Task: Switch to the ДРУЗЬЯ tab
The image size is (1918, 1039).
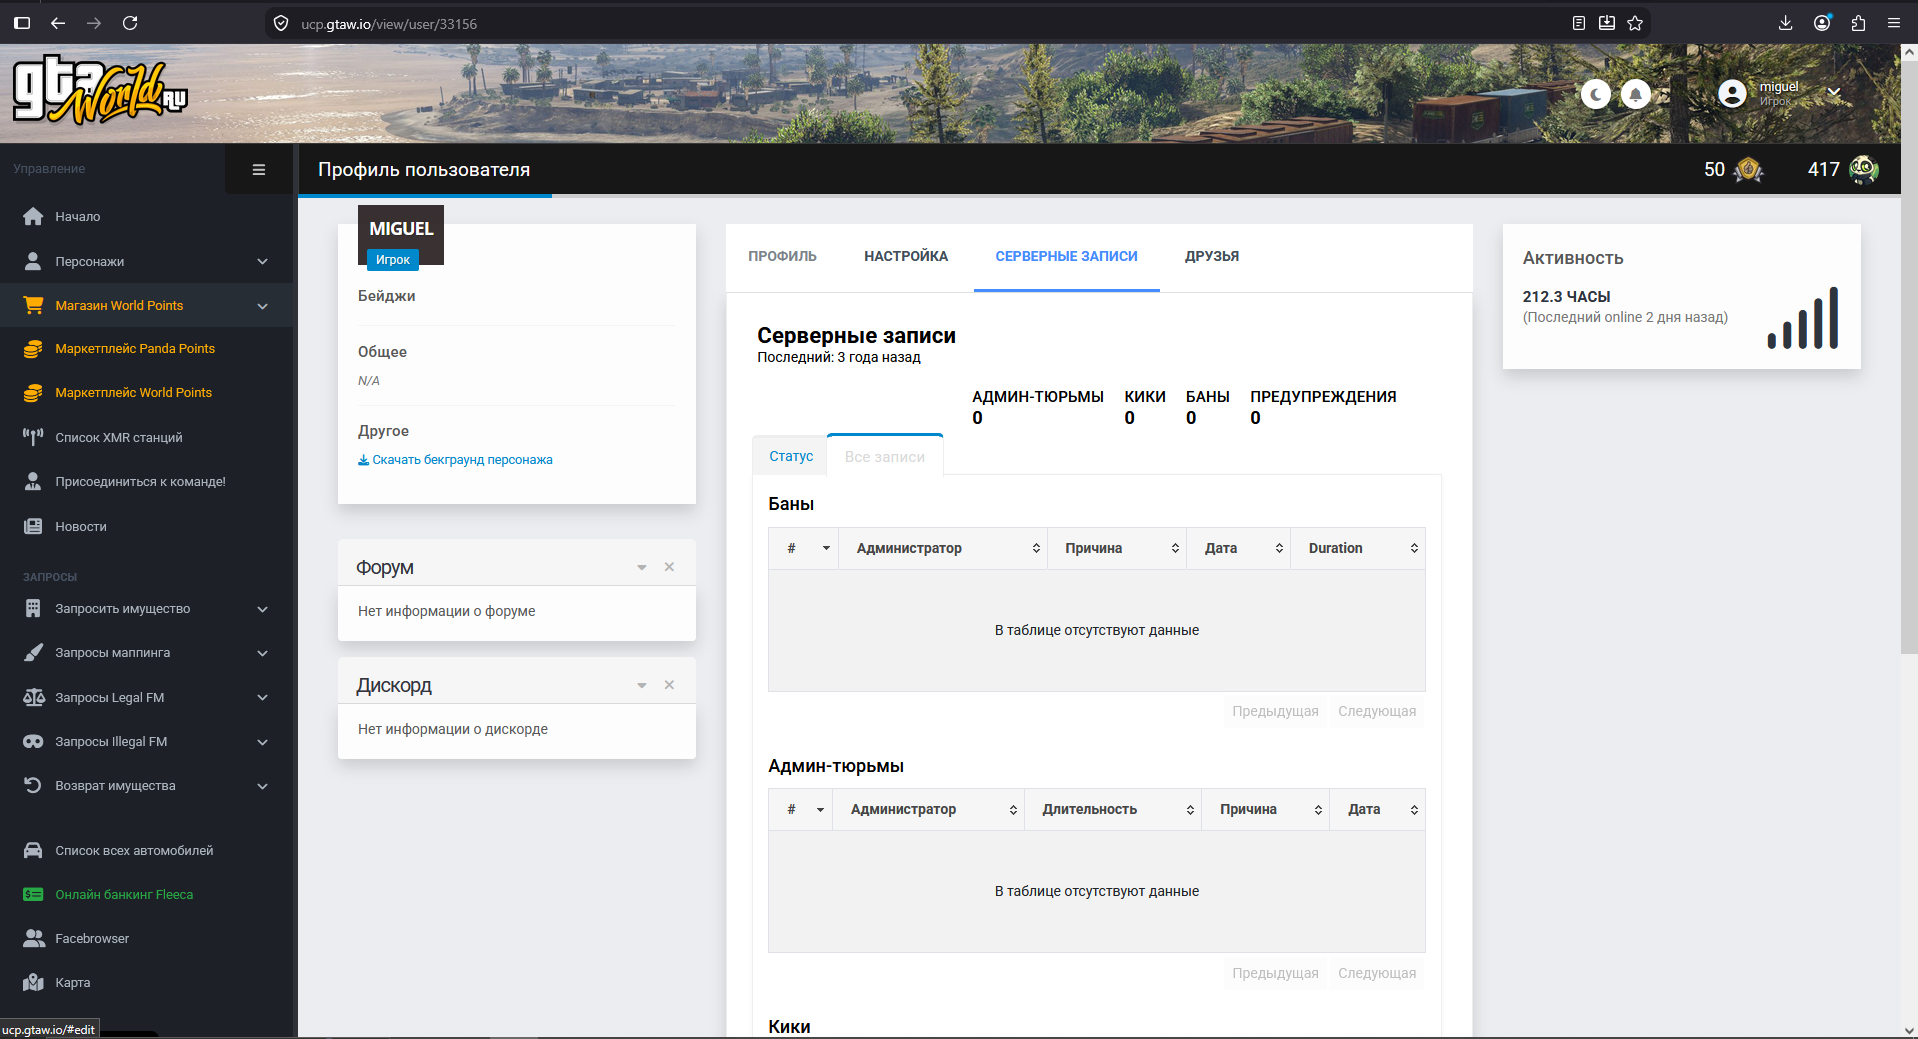Action: pyautogui.click(x=1212, y=256)
